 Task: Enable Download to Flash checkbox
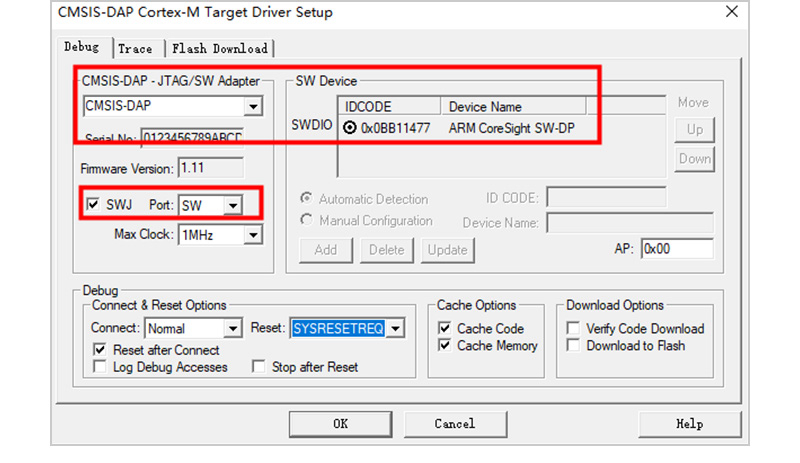574,345
